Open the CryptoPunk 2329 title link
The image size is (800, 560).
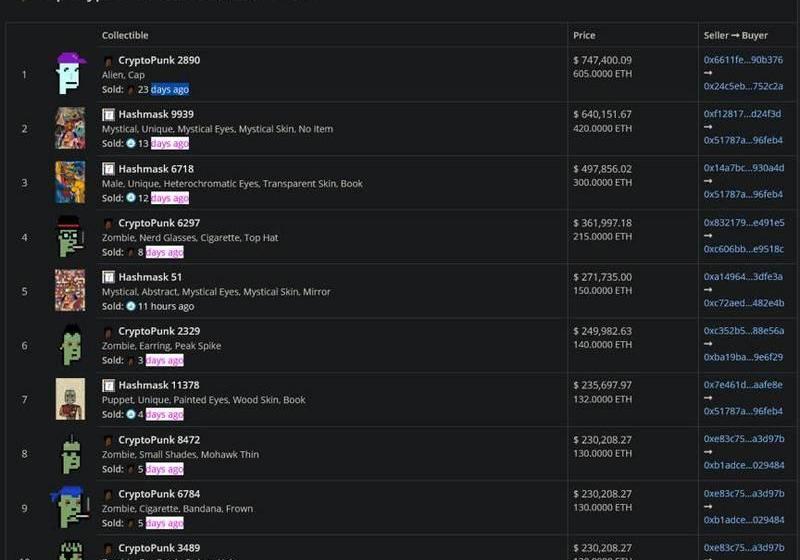159,331
